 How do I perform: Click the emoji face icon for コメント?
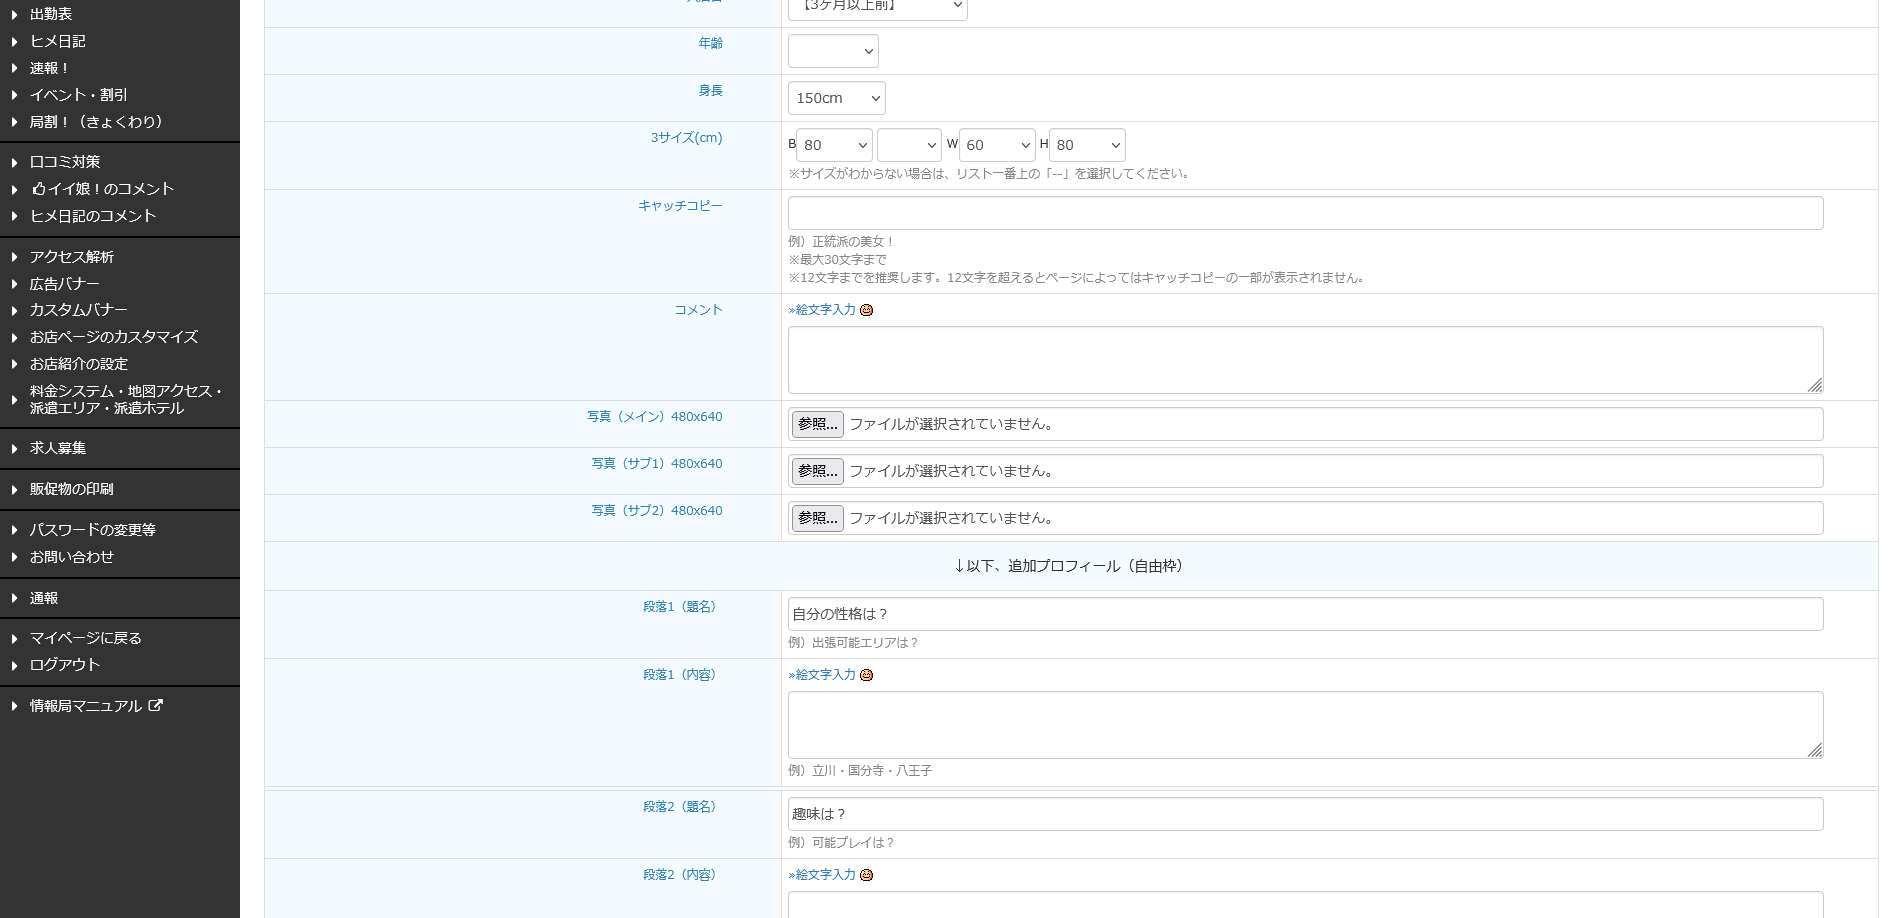tap(867, 310)
